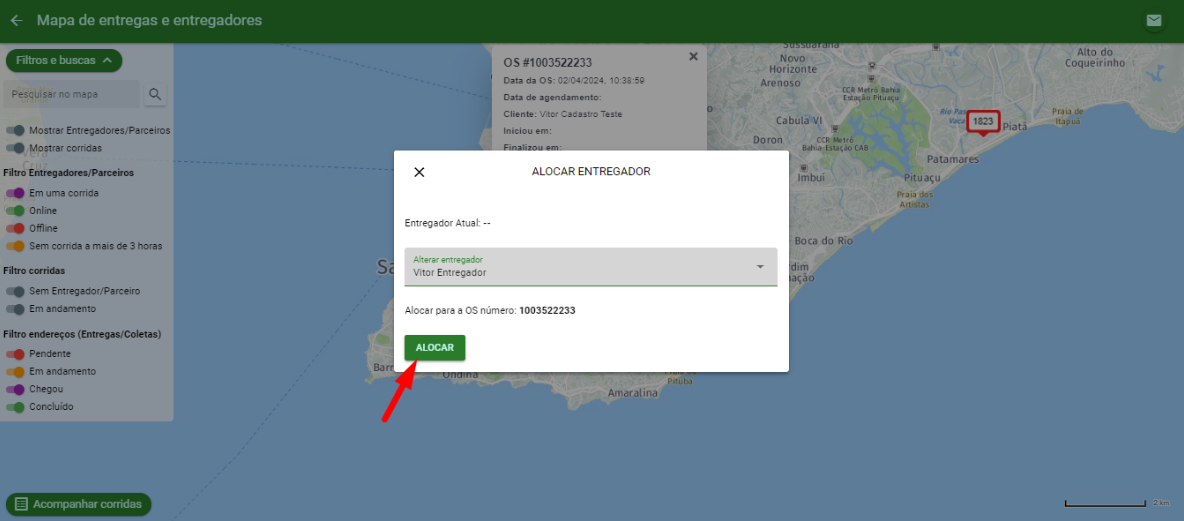Click the Patamares label on map
1184x521 pixels.
pos(952,160)
